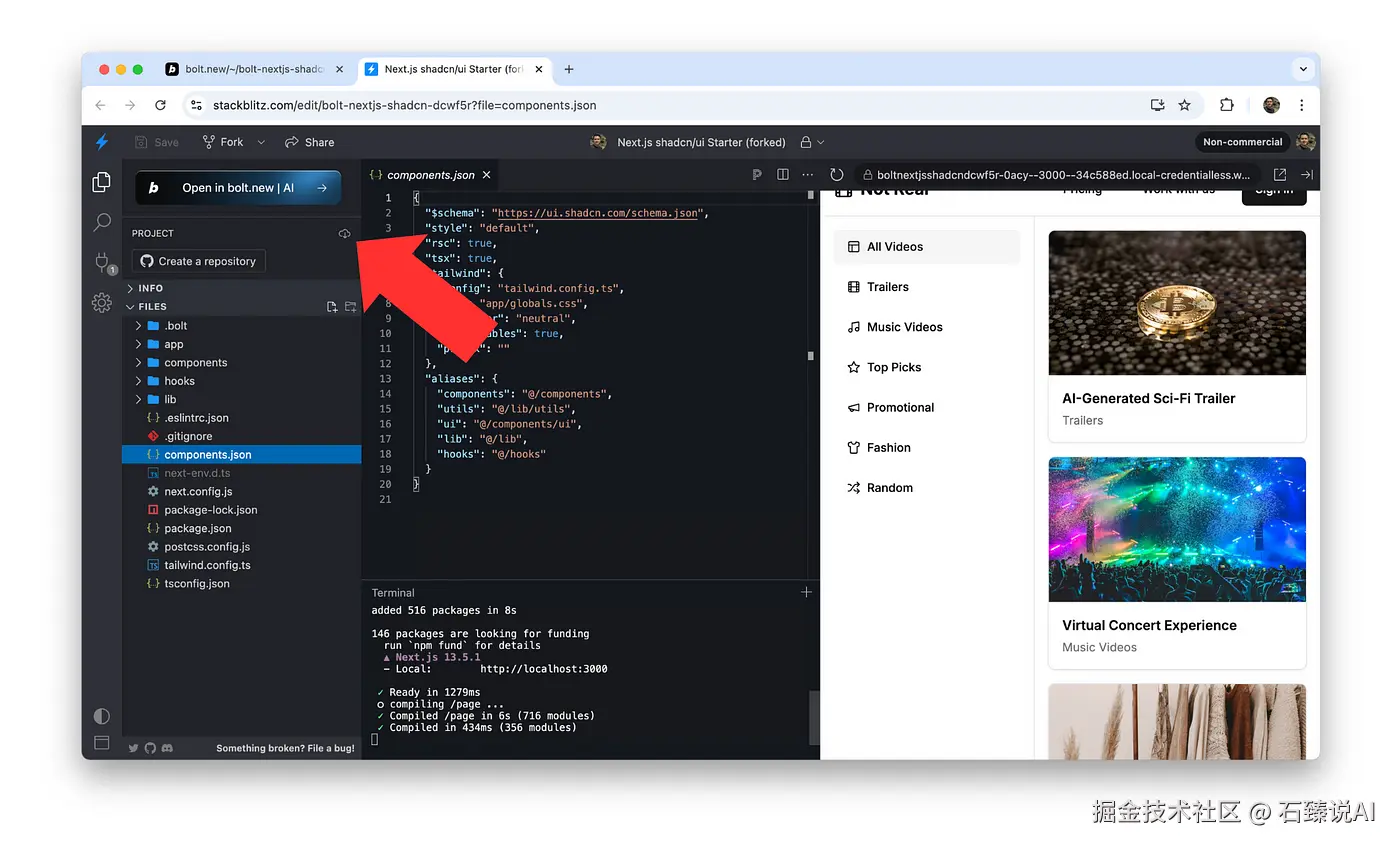Click the Something broken? File a bug link
Viewport: 1400px width, 849px height.
point(285,748)
